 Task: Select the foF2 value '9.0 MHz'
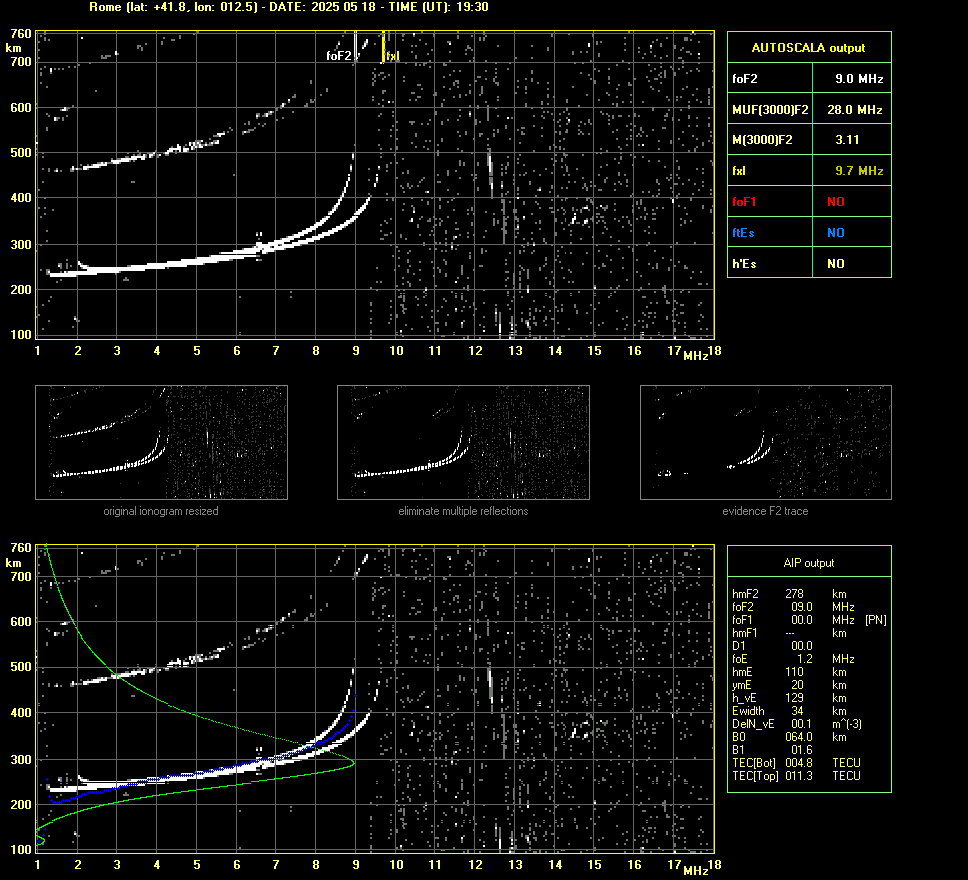[x=859, y=78]
